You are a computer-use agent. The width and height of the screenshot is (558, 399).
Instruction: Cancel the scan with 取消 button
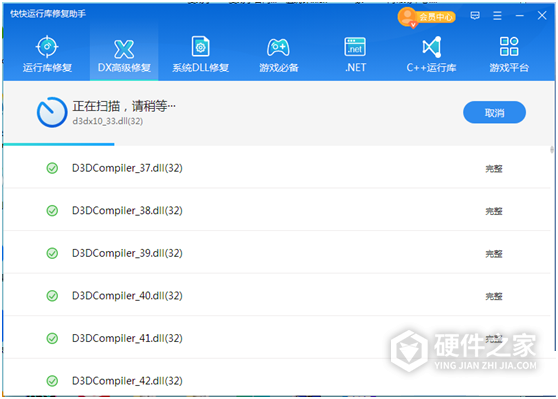[494, 112]
